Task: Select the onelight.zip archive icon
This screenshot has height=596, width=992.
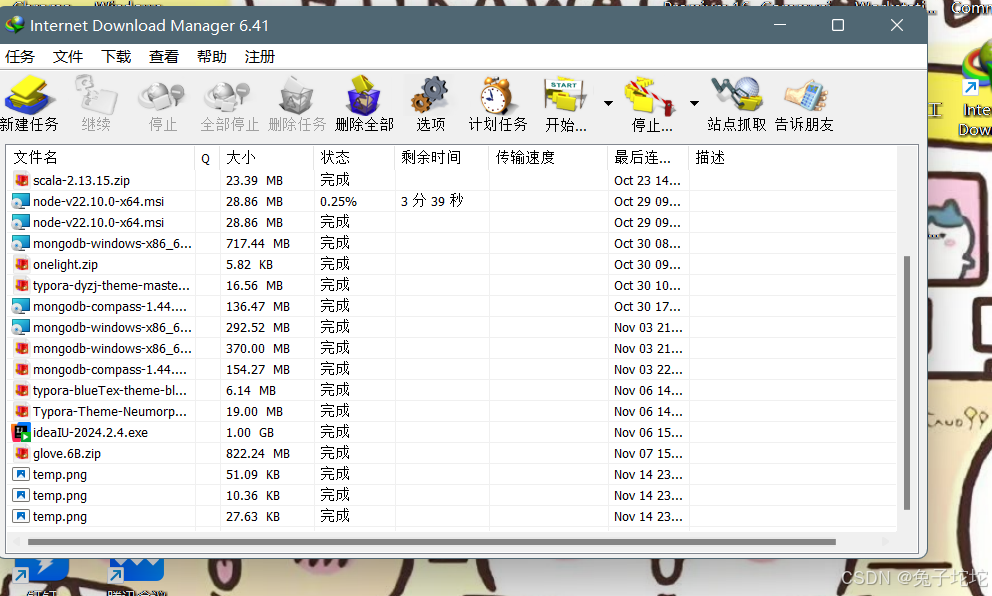Action: tap(22, 264)
